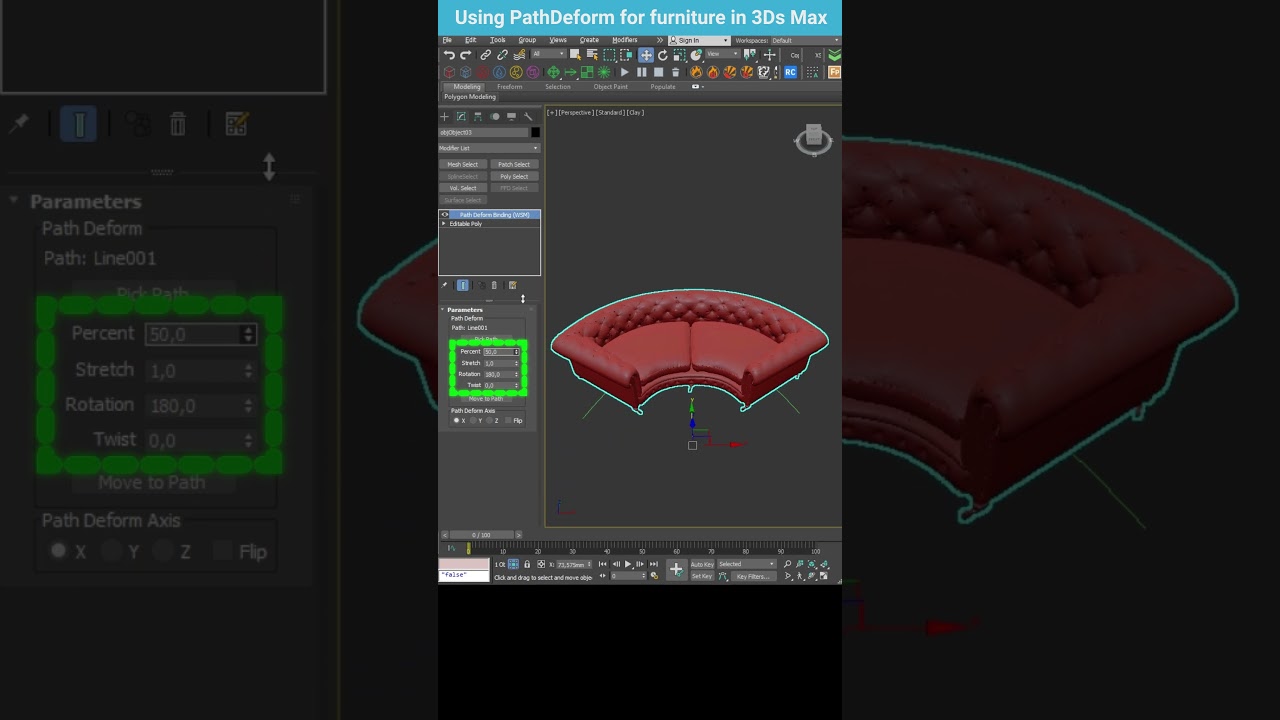Toggle the Window/Crossing selection icon
The height and width of the screenshot is (720, 1280).
pyautogui.click(x=626, y=55)
